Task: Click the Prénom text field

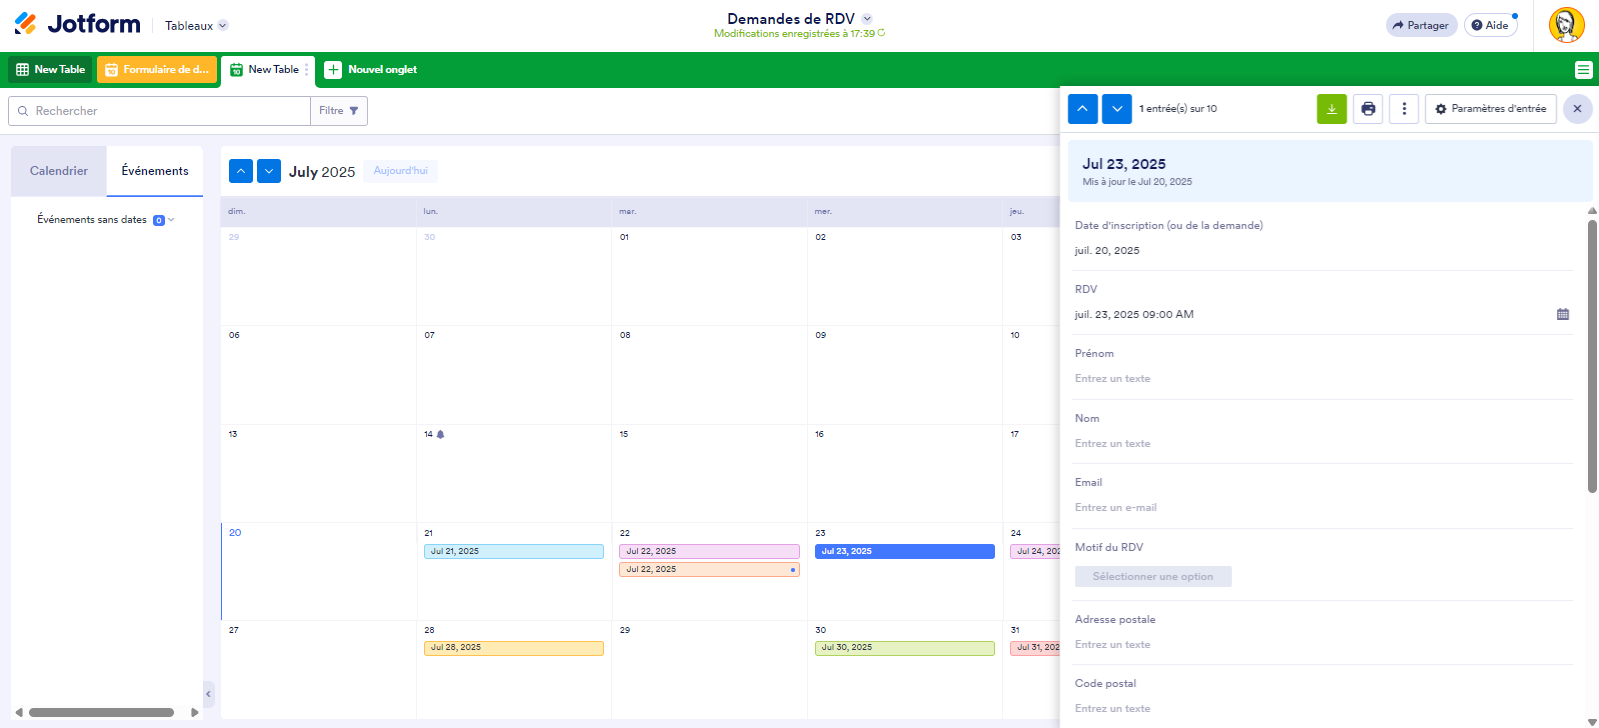Action: [x=1323, y=379]
